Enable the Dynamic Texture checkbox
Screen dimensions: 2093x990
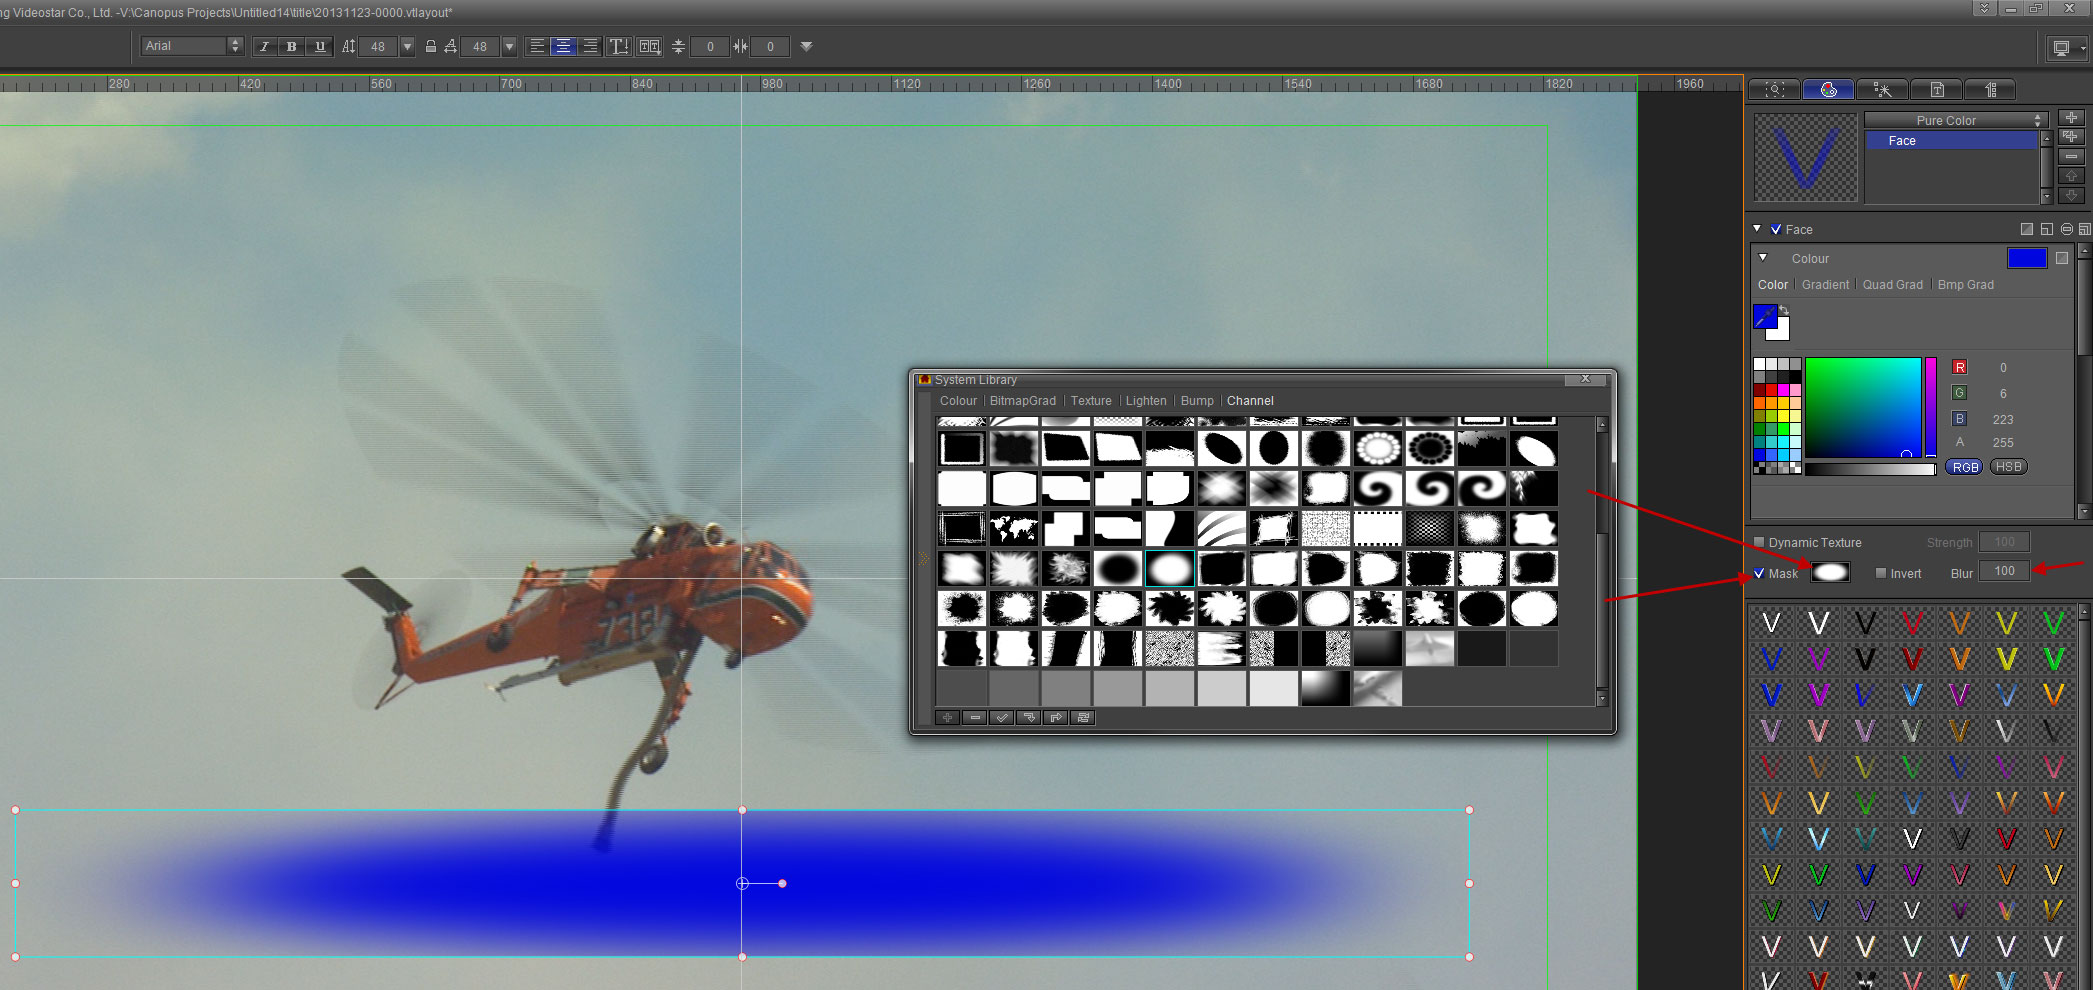1760,542
